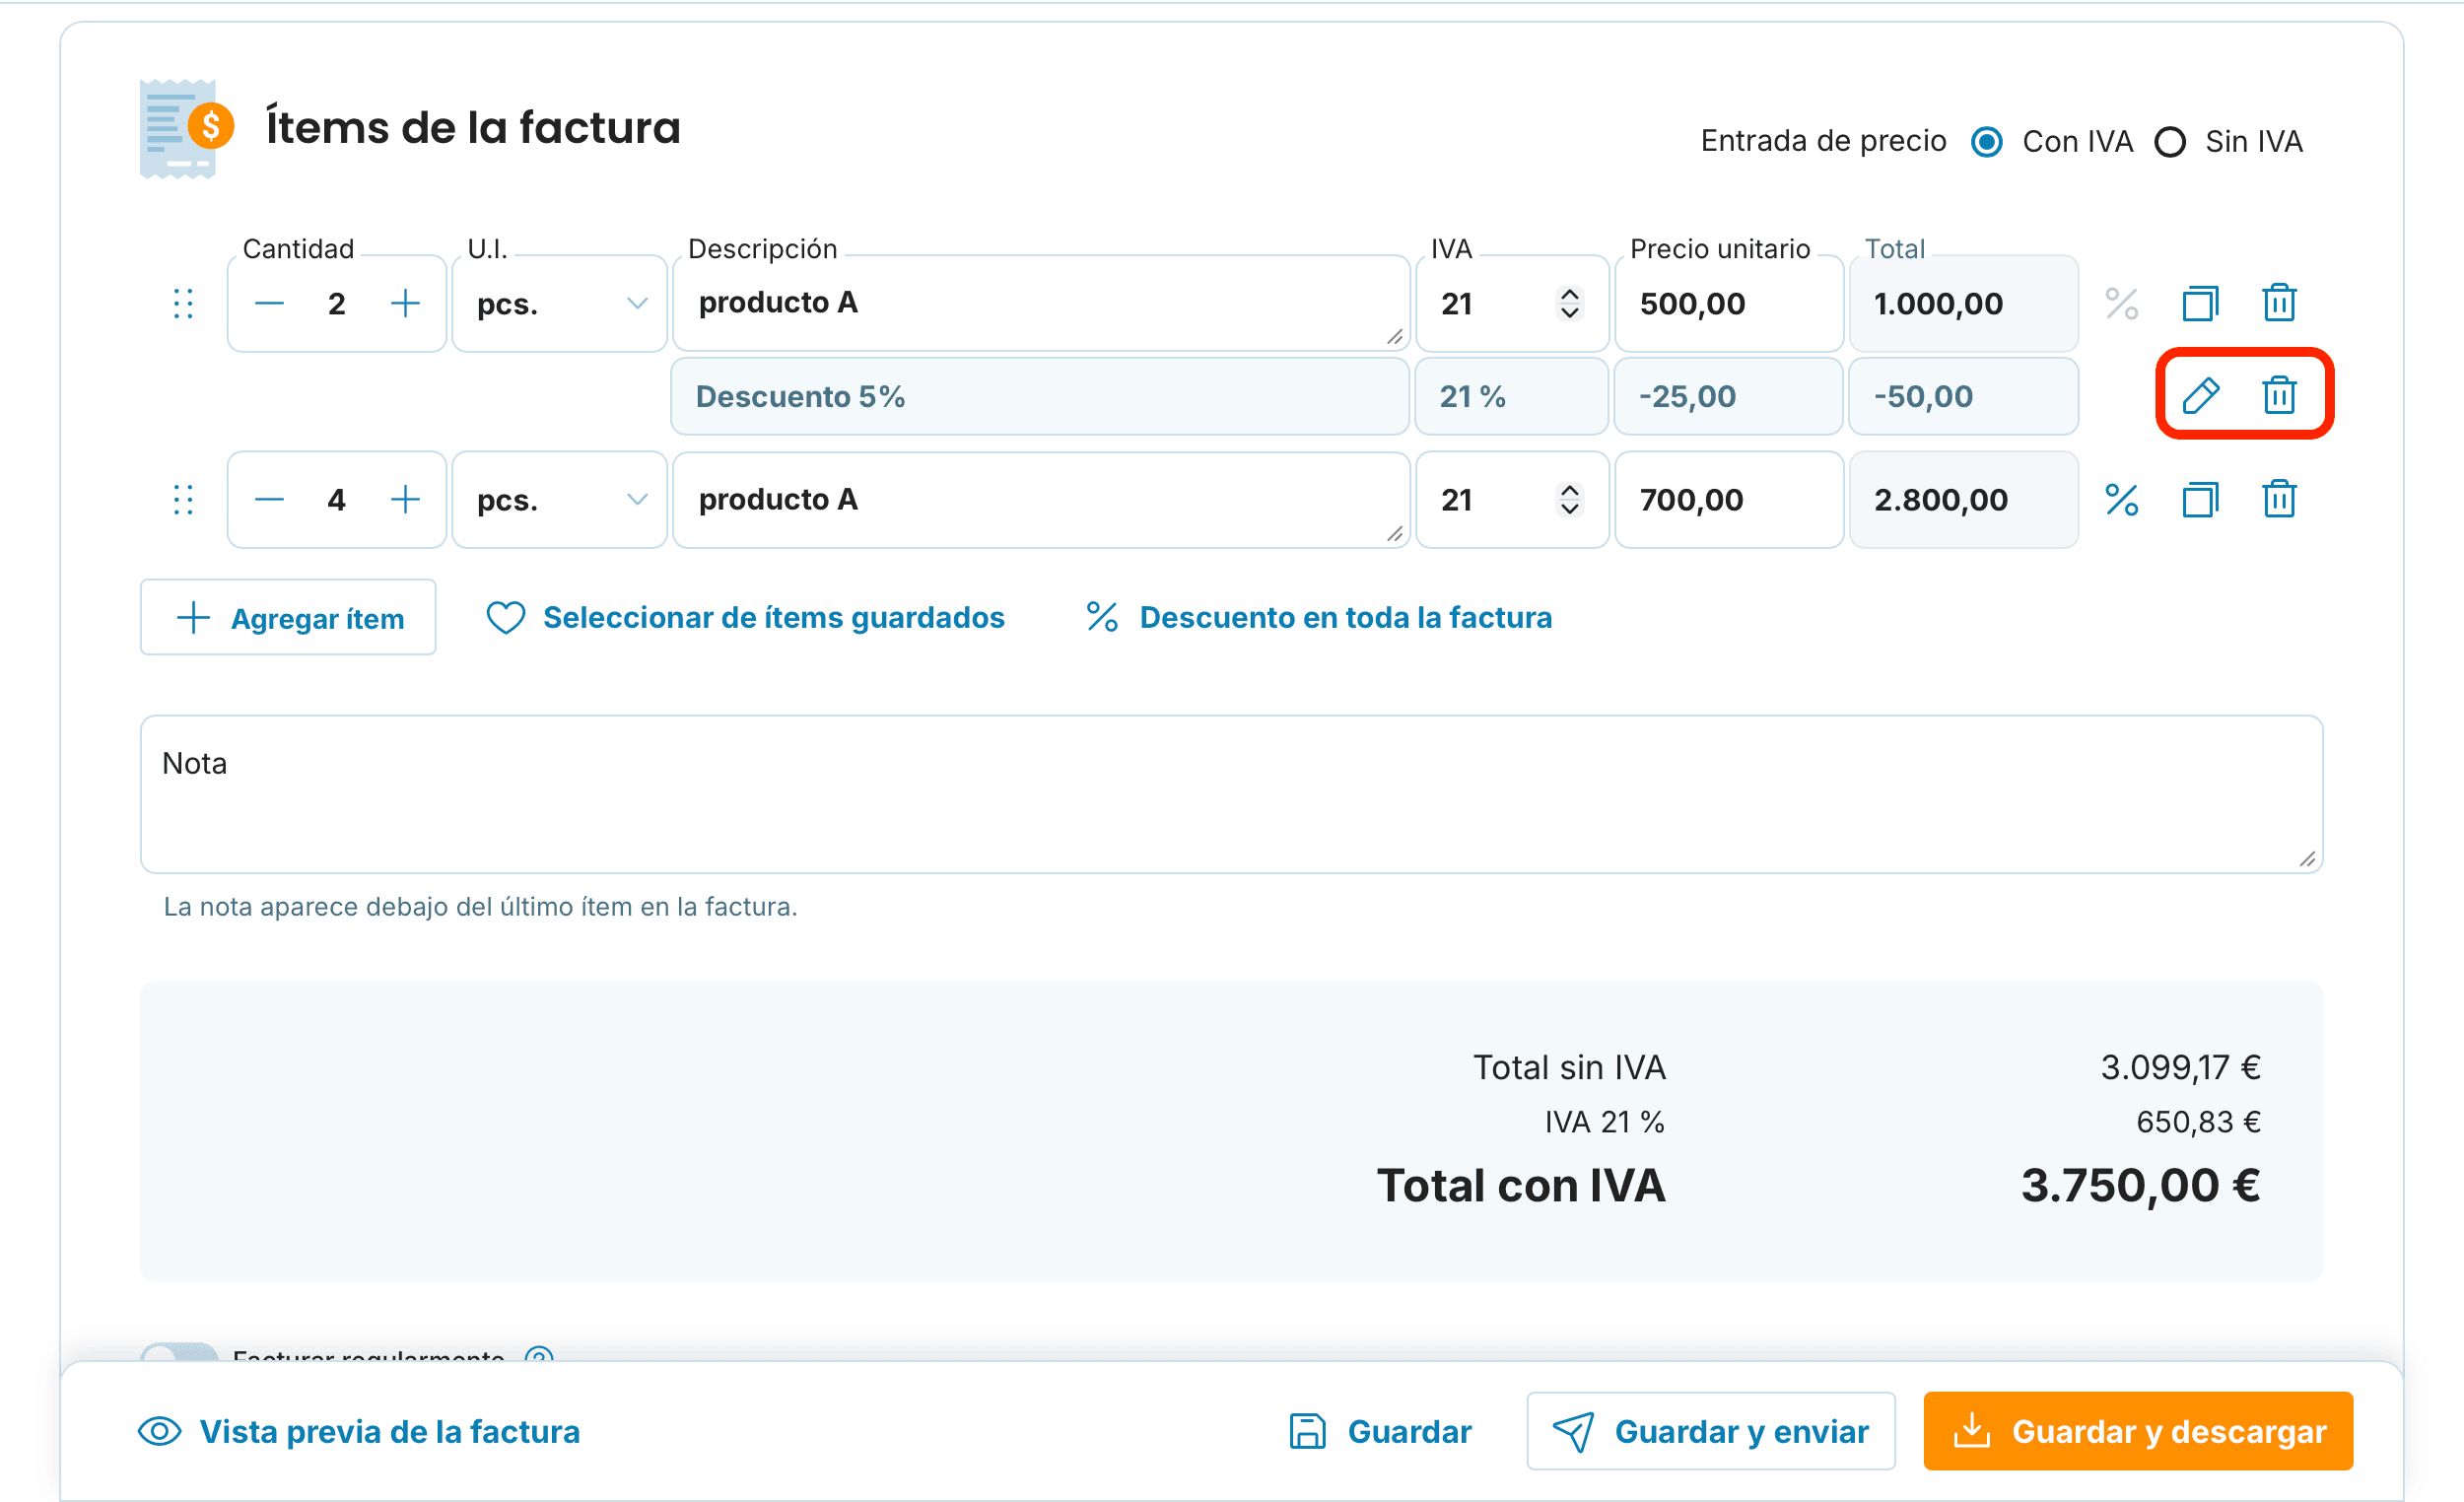This screenshot has width=2464, height=1502.
Task: Open the pcs. unit dropdown in first row
Action: 559,303
